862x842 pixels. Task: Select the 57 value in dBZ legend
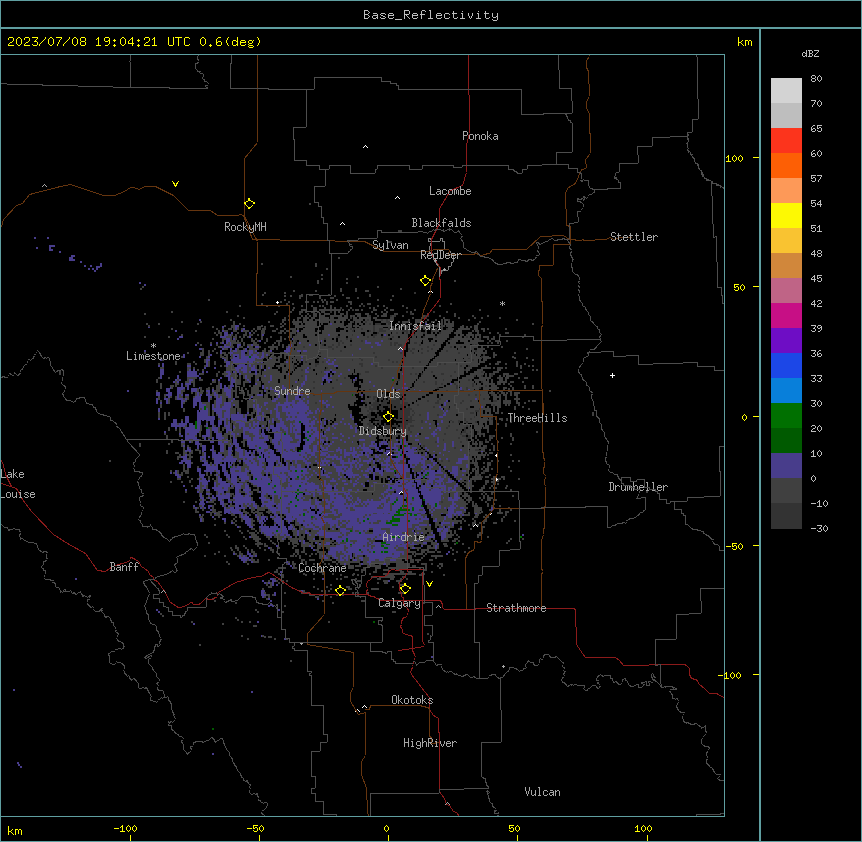(816, 179)
